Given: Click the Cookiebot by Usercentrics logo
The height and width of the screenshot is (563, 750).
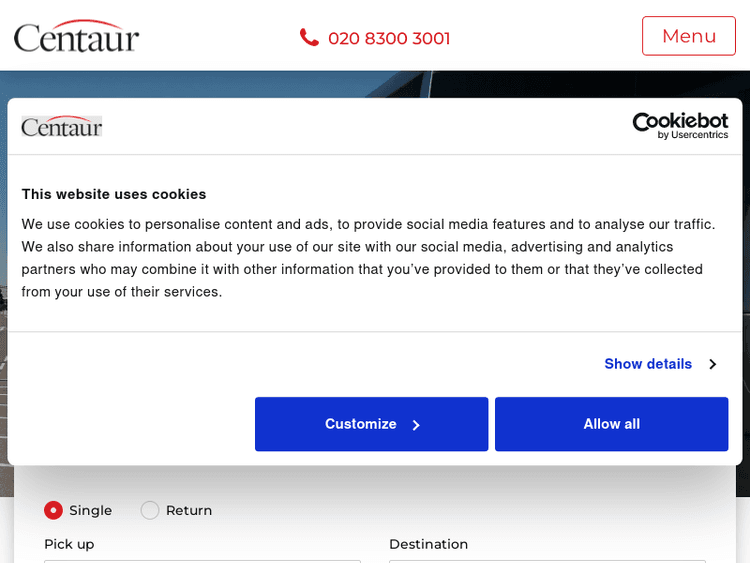Looking at the screenshot, I should 680,125.
